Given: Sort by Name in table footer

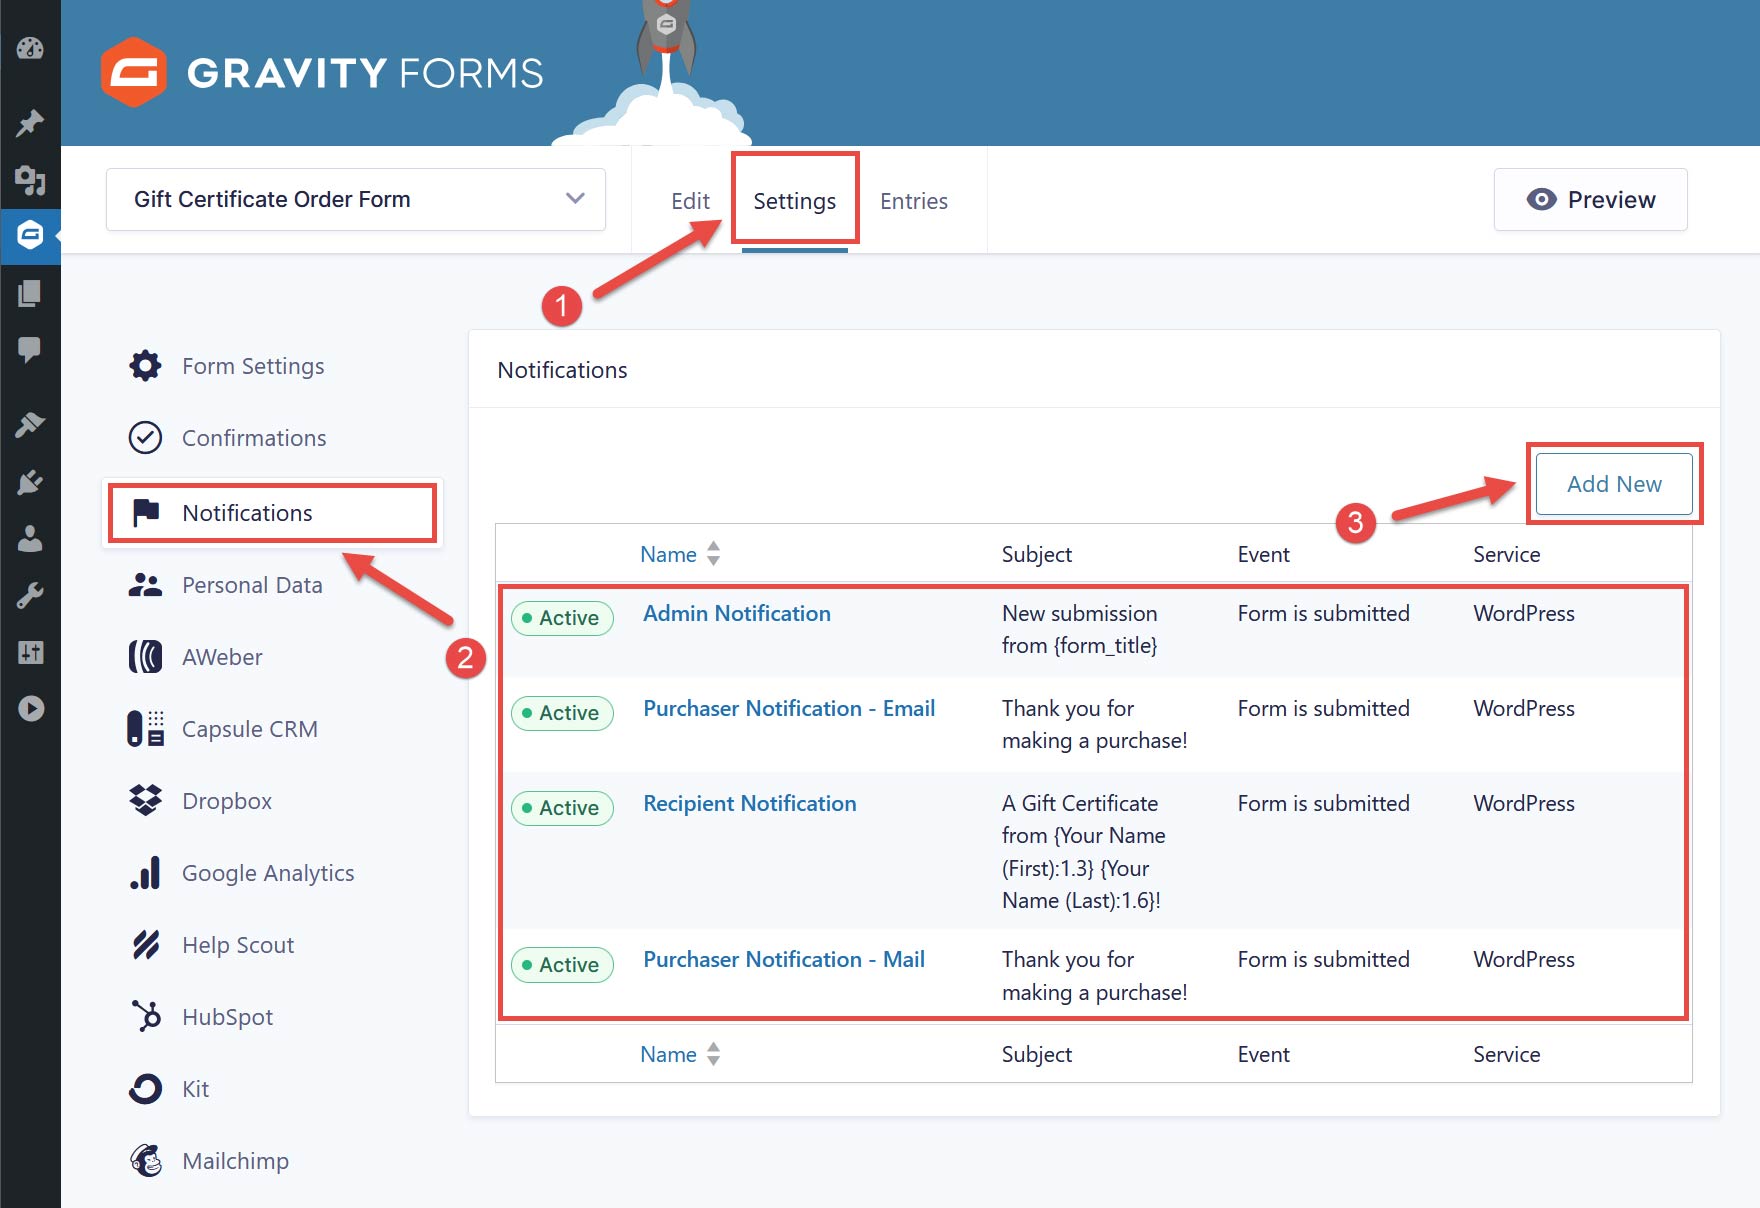Looking at the screenshot, I should click(680, 1054).
